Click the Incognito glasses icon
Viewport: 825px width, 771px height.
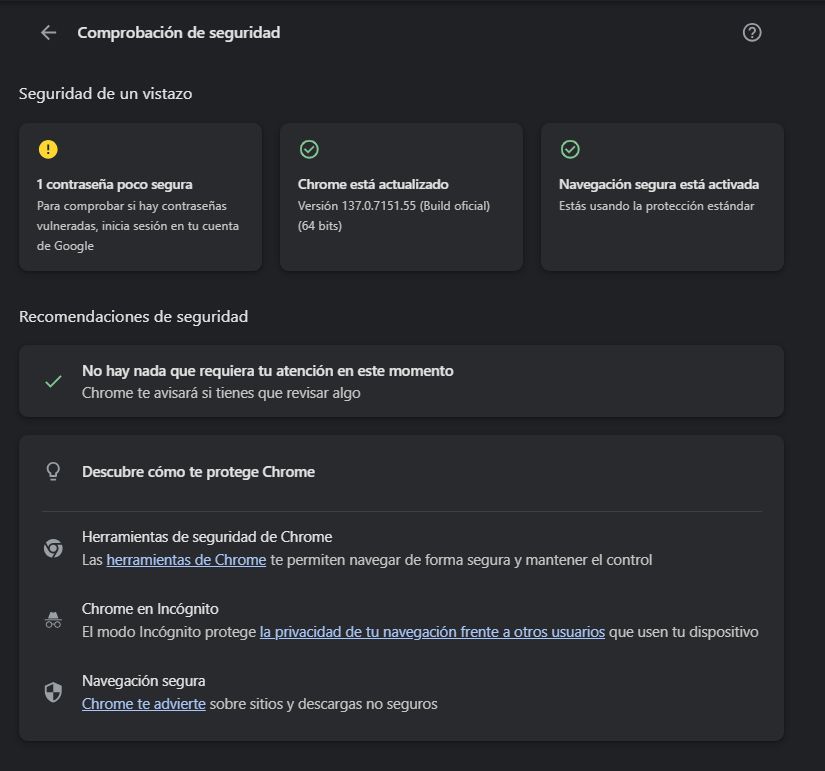pos(53,620)
